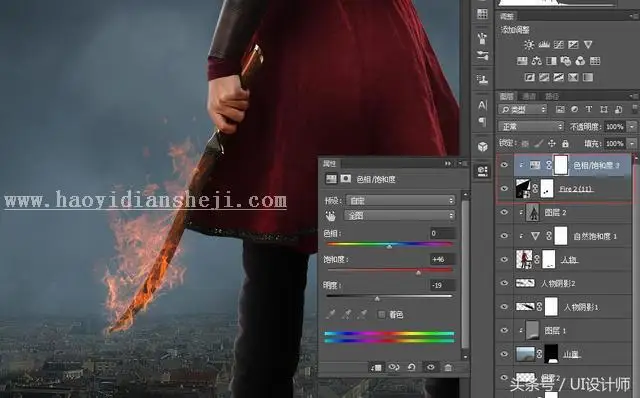This screenshot has height=398, width=640.
Task: Open the fill slider dropdown arrow
Action: point(632,143)
